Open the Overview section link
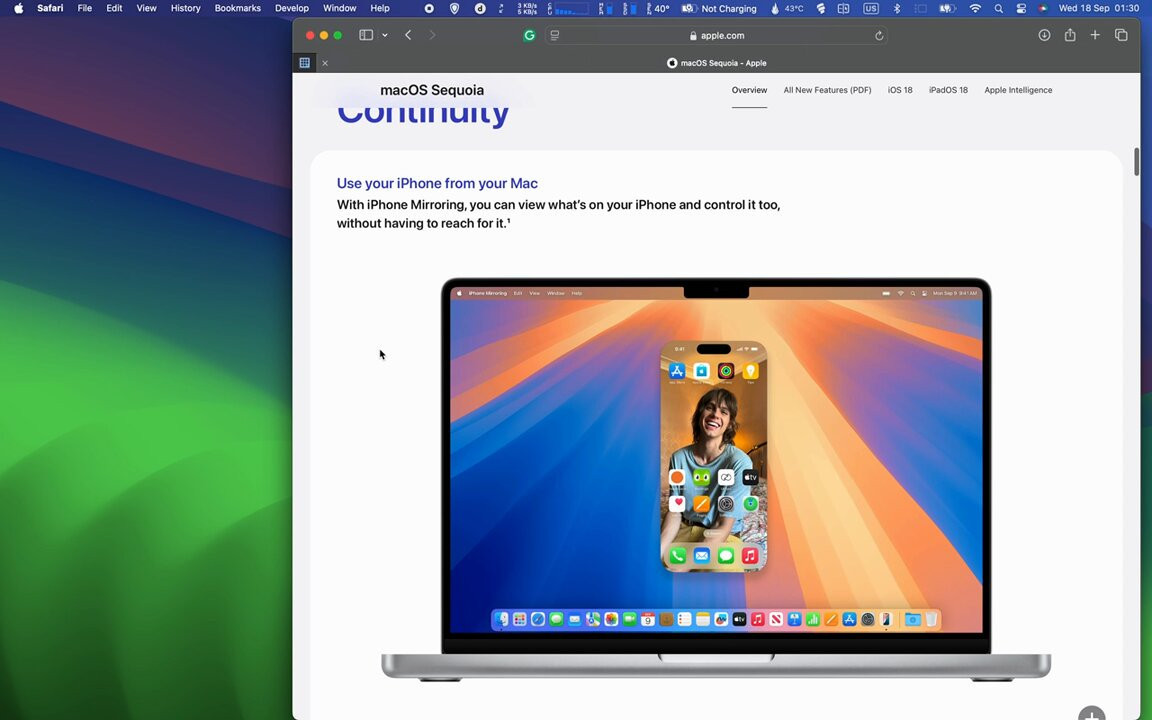The image size is (1152, 720). [749, 90]
